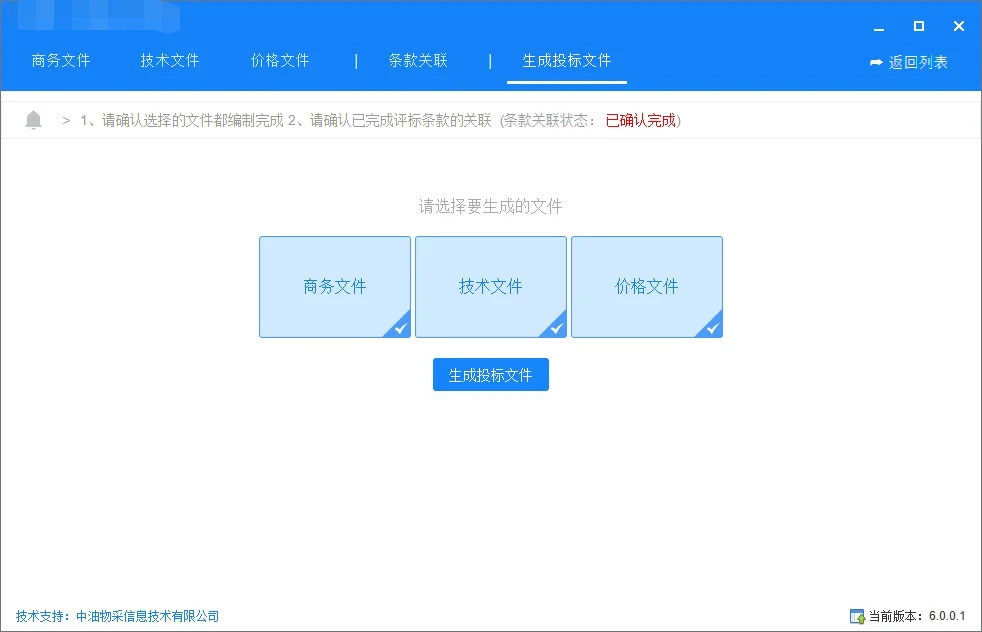Switch to the 商务文件 tab

pos(62,61)
